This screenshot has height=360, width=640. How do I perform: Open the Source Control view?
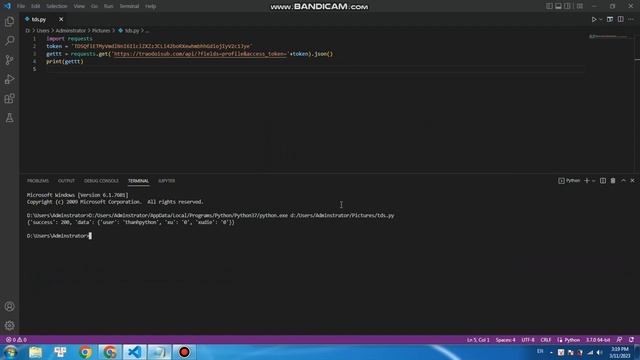9,60
